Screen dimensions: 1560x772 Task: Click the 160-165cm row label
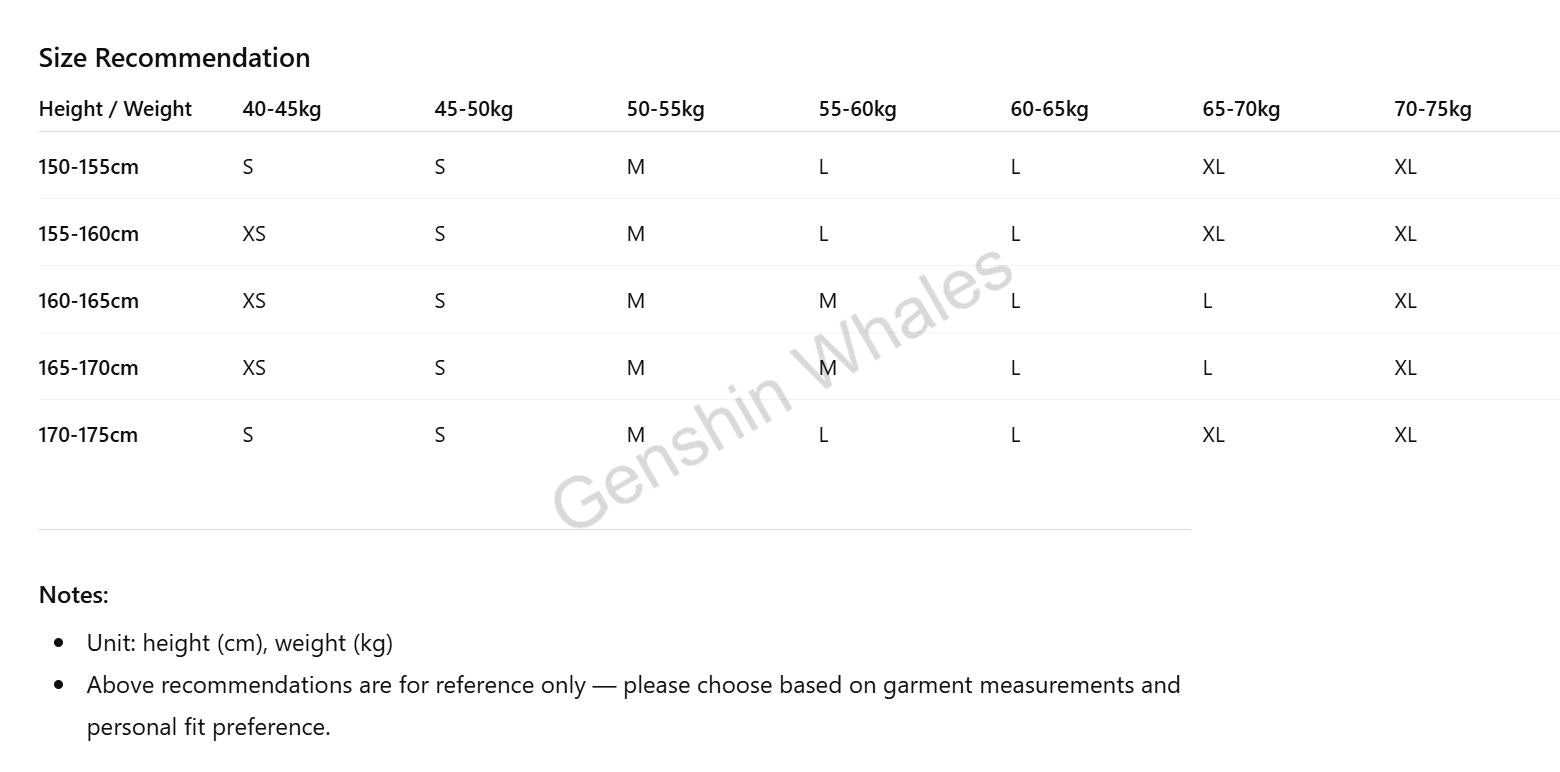point(88,301)
